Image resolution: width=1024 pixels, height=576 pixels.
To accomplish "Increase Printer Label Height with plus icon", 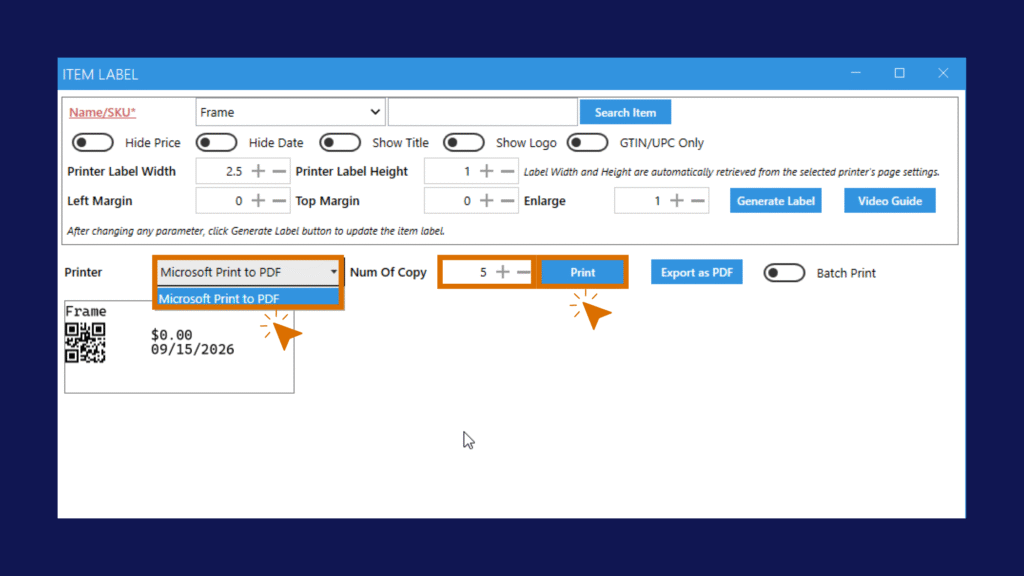I will (487, 171).
